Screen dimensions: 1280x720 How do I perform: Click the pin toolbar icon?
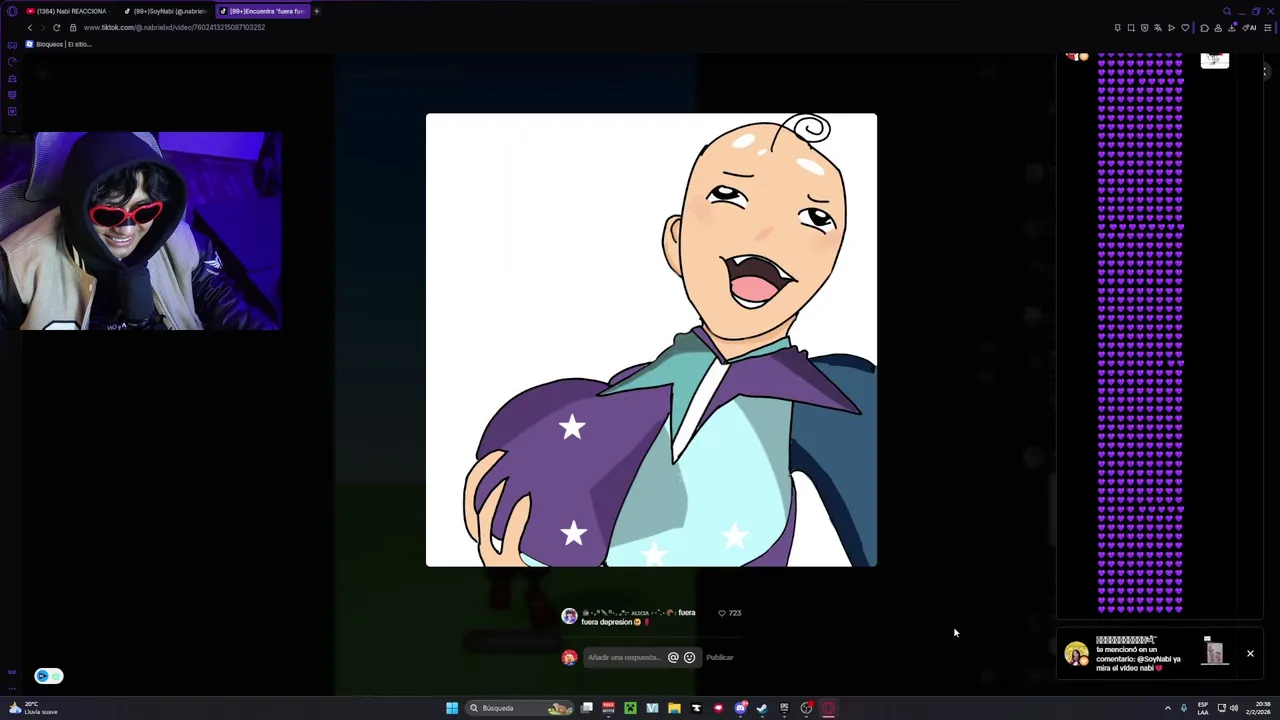click(x=1118, y=27)
